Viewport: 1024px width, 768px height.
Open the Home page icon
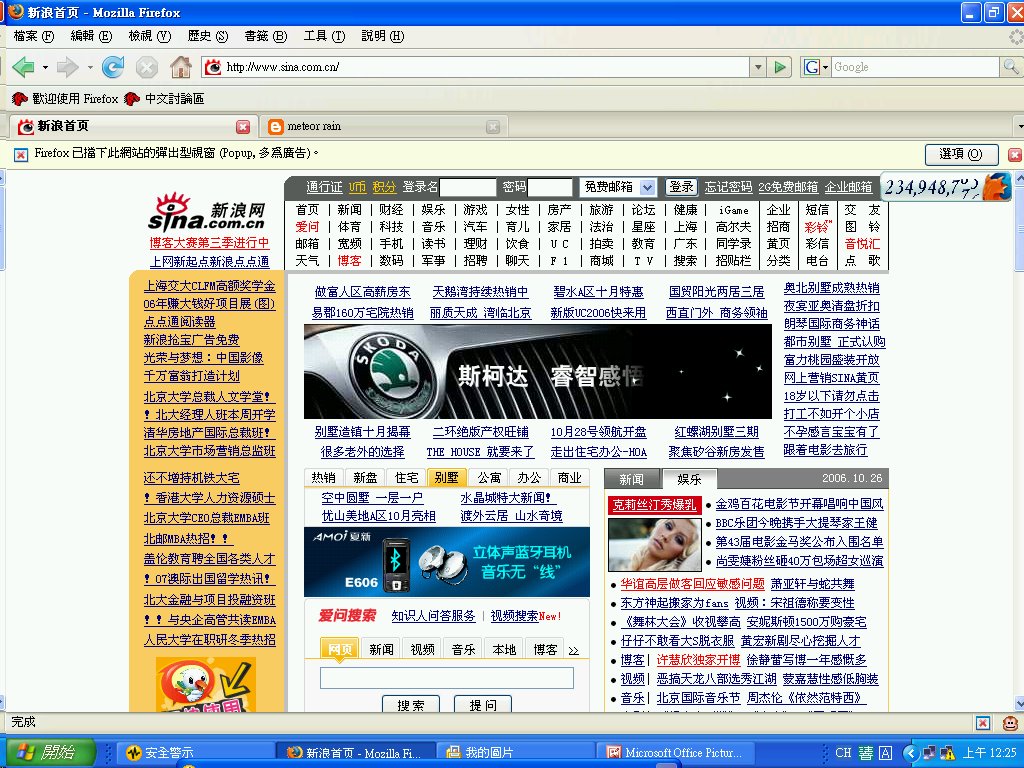[181, 67]
